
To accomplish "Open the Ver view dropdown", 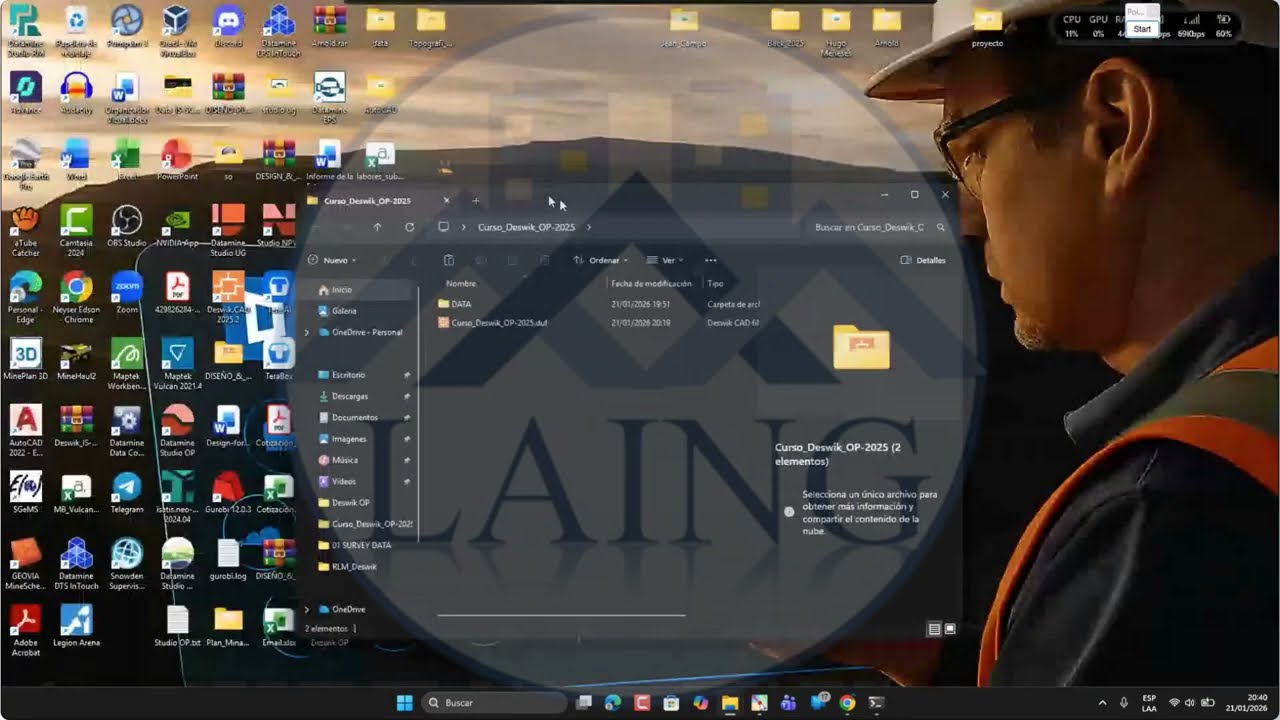I will [666, 260].
